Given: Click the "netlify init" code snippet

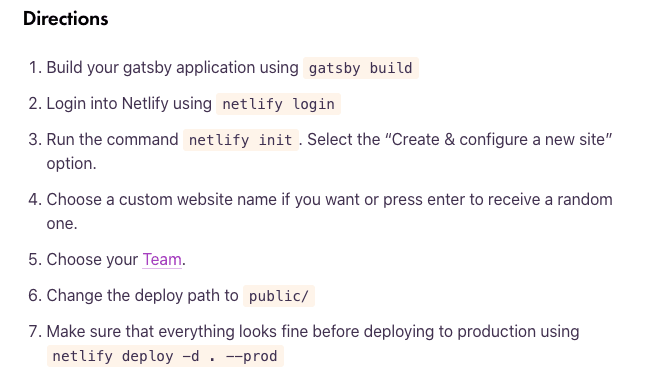Looking at the screenshot, I should tap(241, 140).
